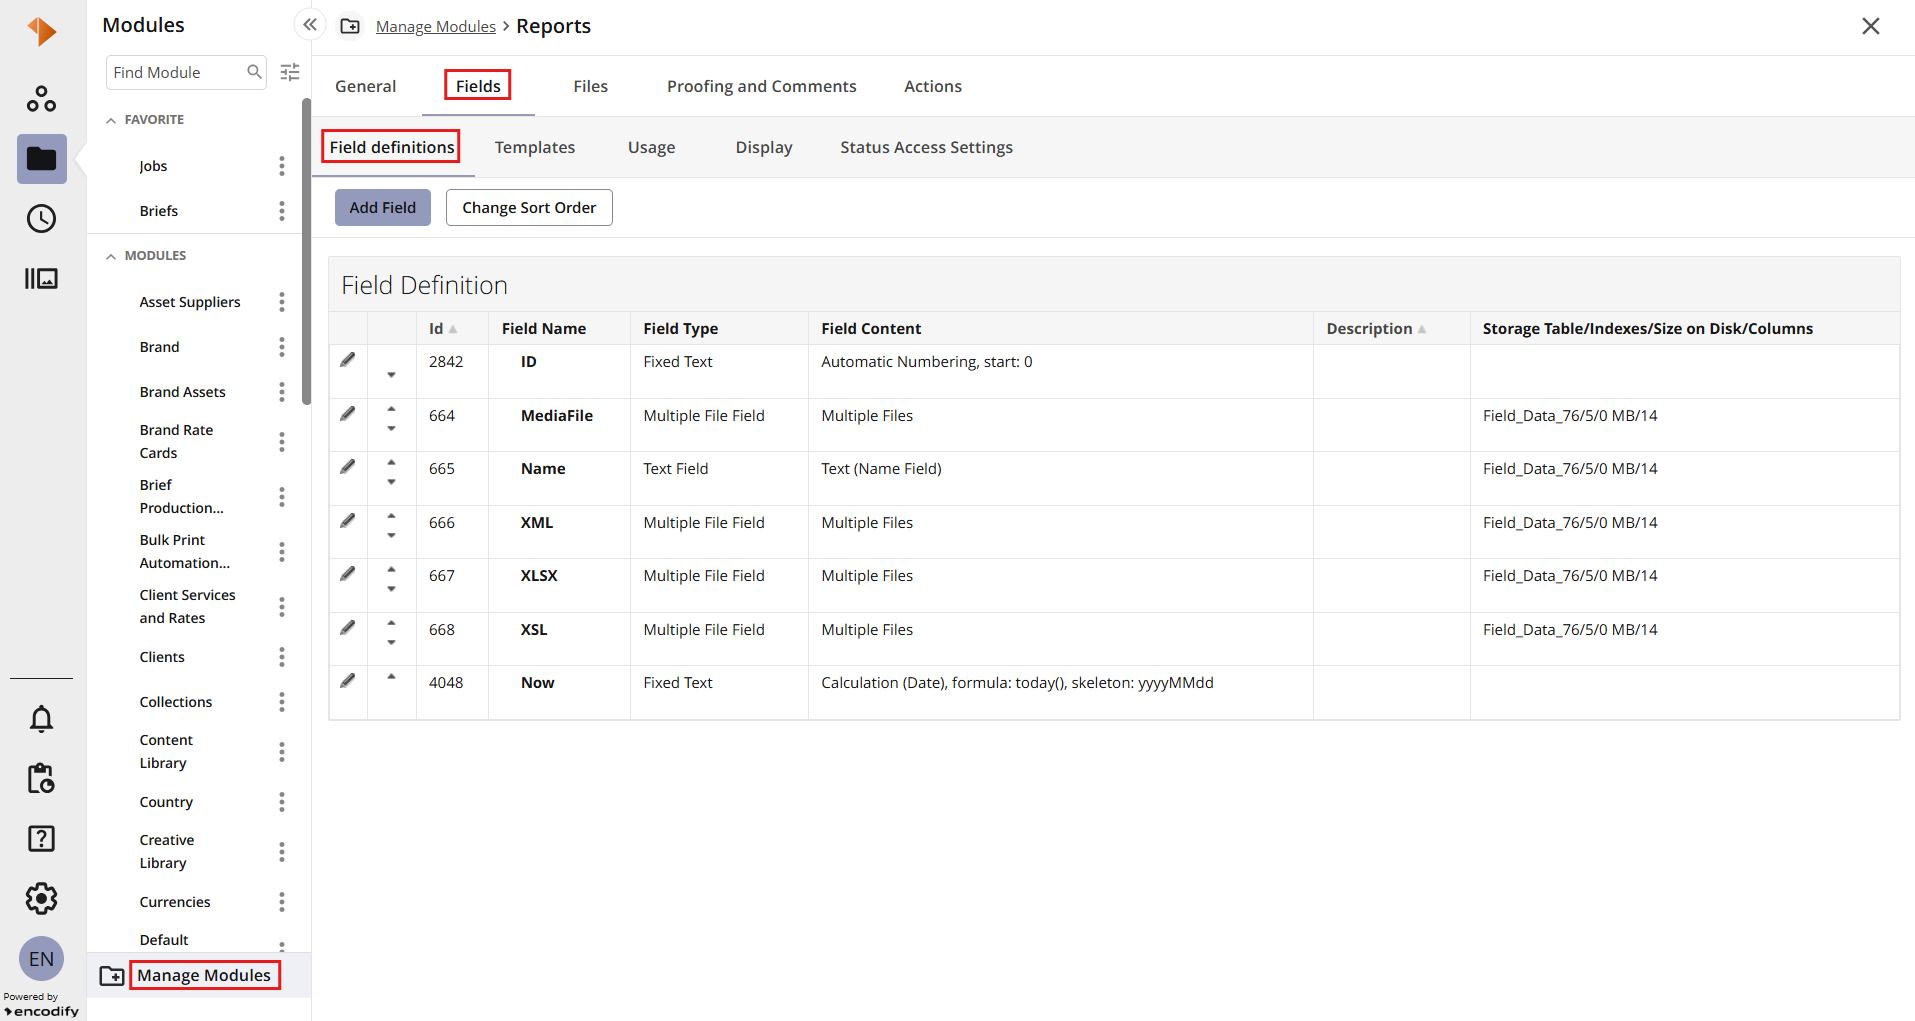Edit the Now field with pencil icon
Image resolution: width=1915 pixels, height=1021 pixels.
[x=347, y=681]
